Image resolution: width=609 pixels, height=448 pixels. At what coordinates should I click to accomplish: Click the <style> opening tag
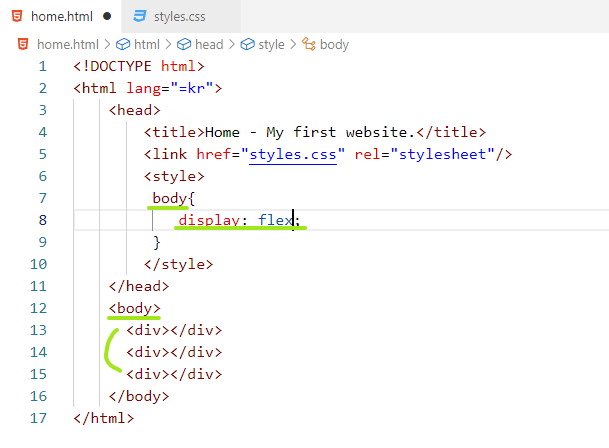click(174, 176)
